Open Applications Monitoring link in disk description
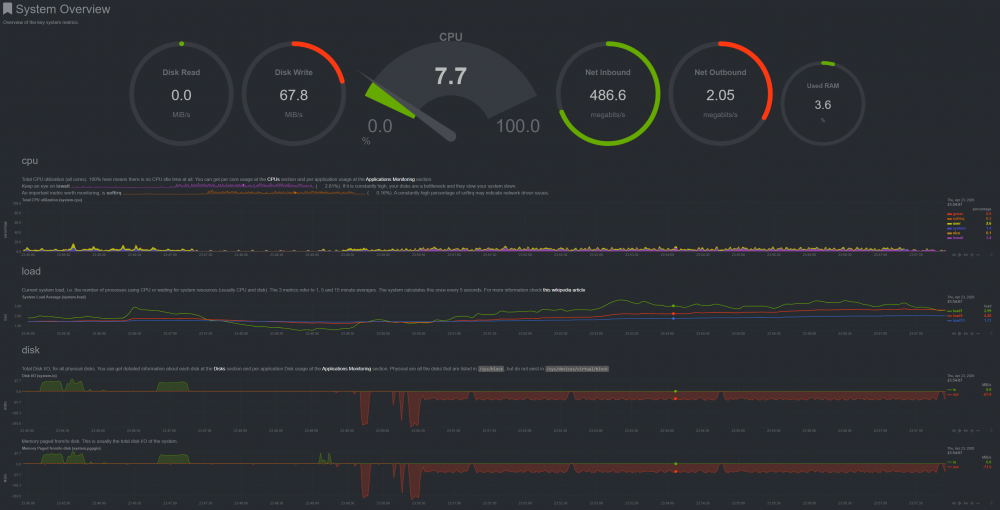Viewport: 1000px width, 510px height. coord(346,368)
